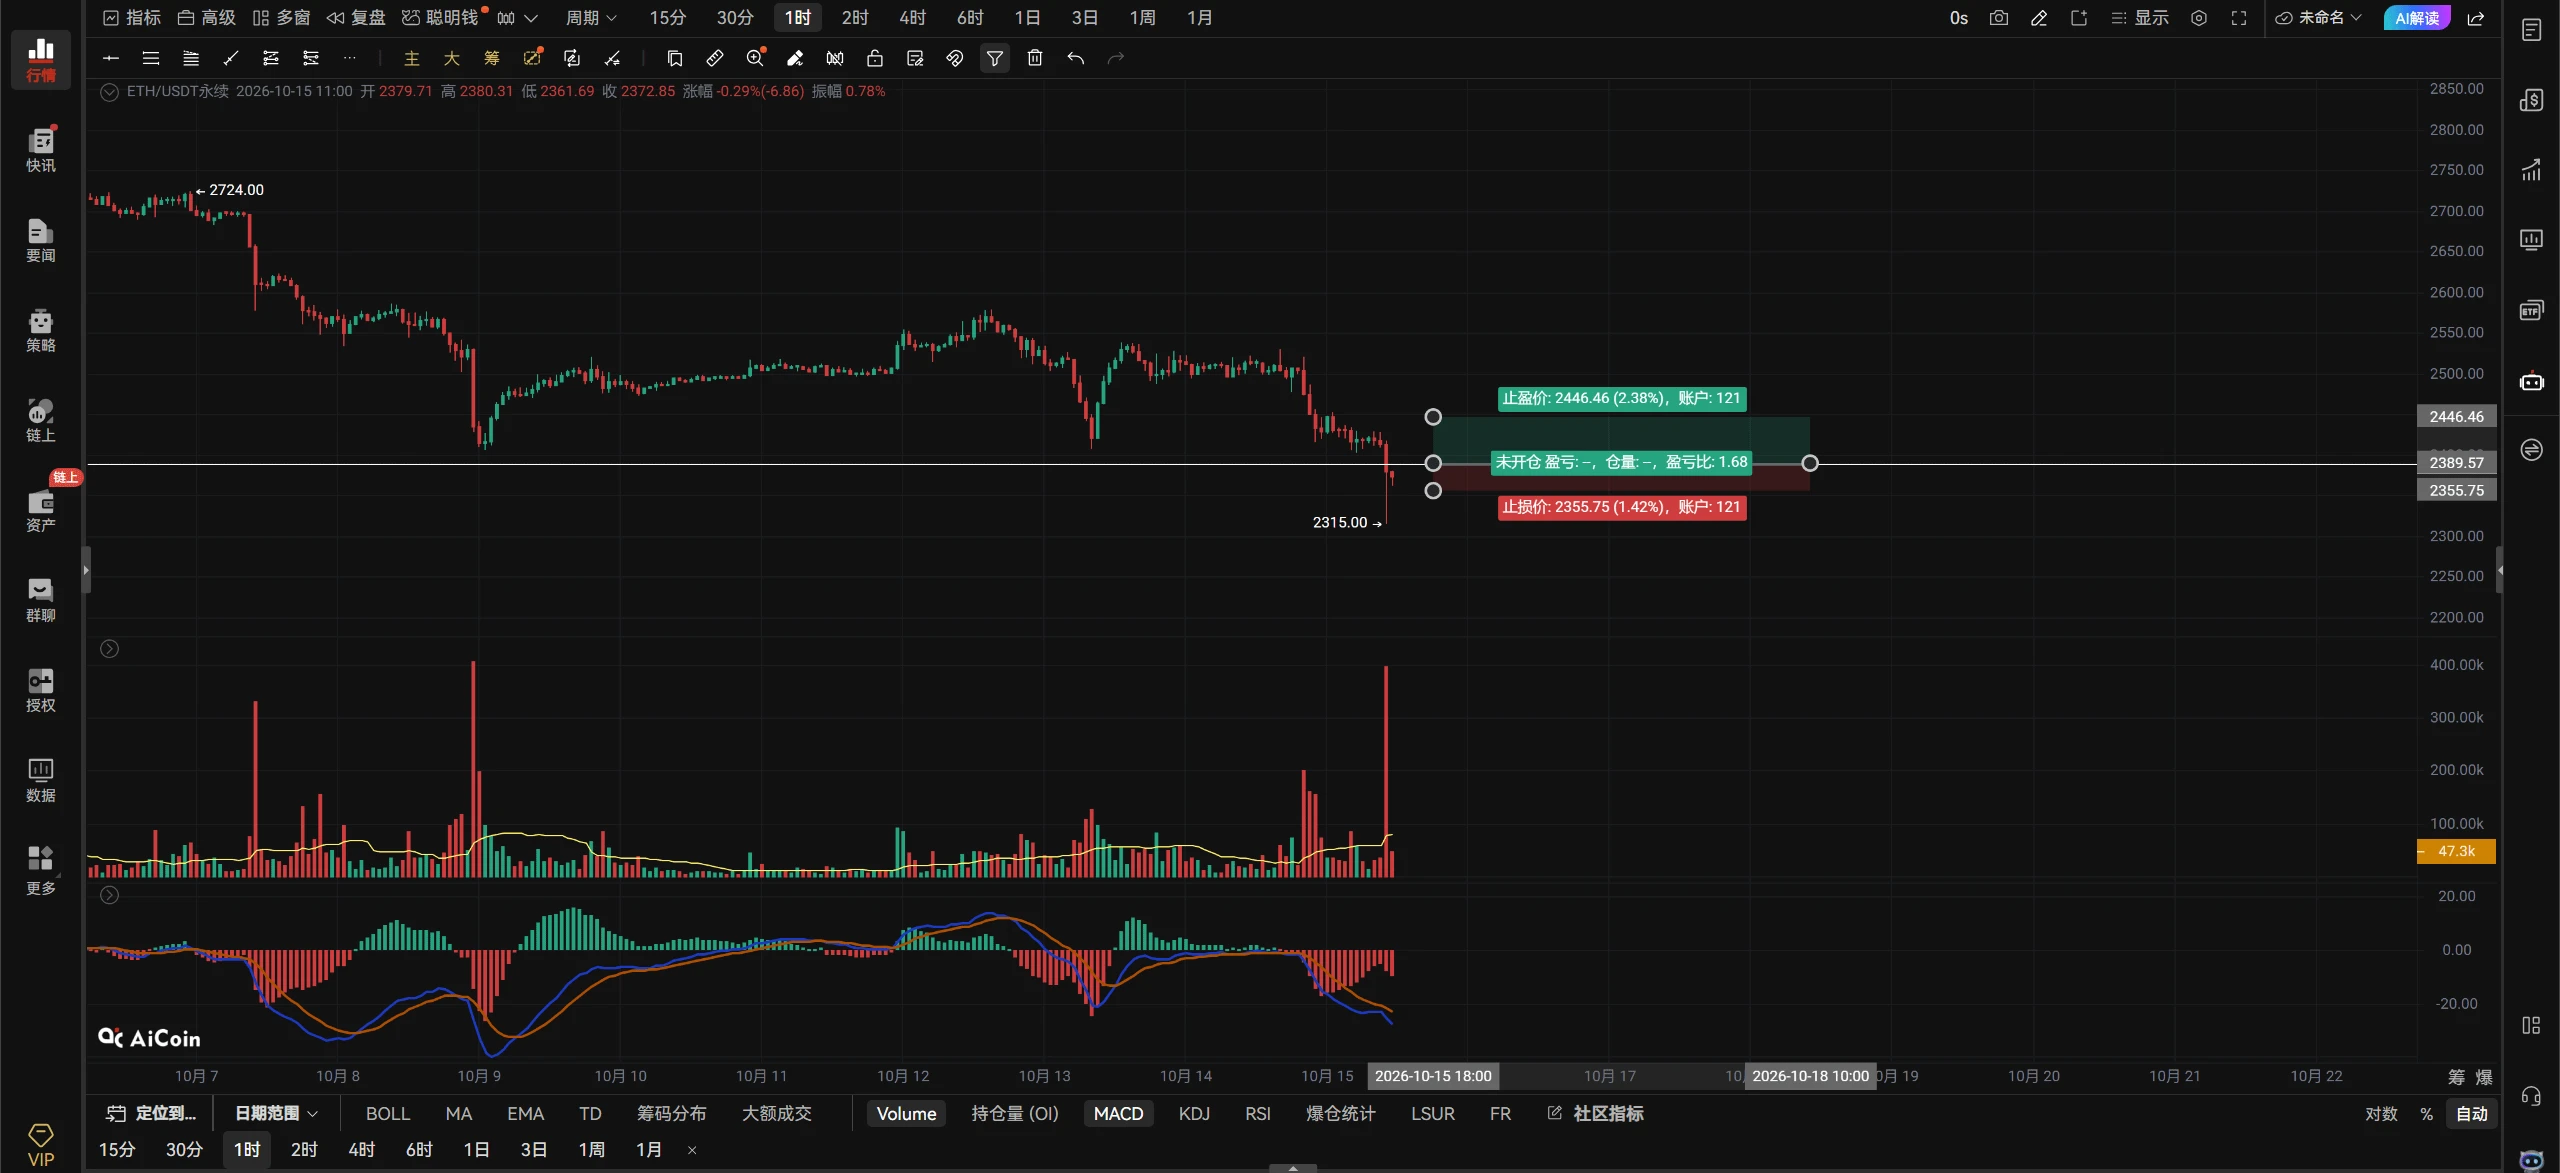The height and width of the screenshot is (1173, 2560).
Task: Collapse the MACD pane chevron circle
Action: (110, 895)
